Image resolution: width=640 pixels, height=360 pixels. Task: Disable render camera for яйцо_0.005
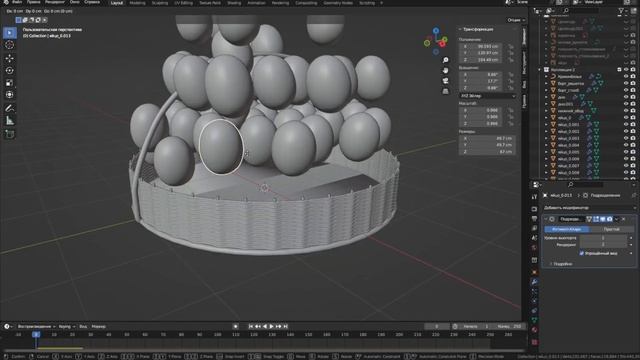633,152
